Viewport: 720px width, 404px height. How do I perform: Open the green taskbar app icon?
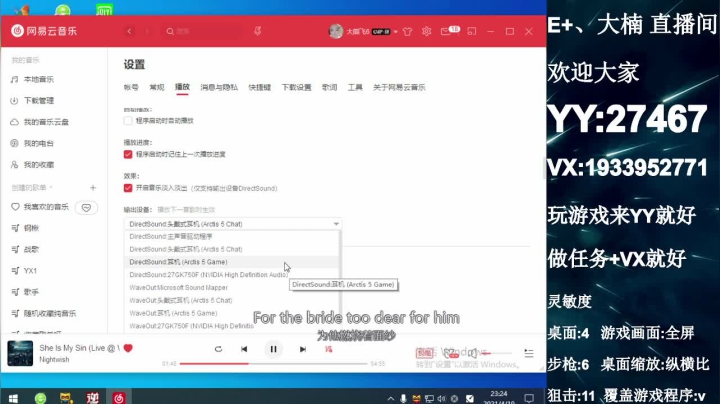point(40,398)
